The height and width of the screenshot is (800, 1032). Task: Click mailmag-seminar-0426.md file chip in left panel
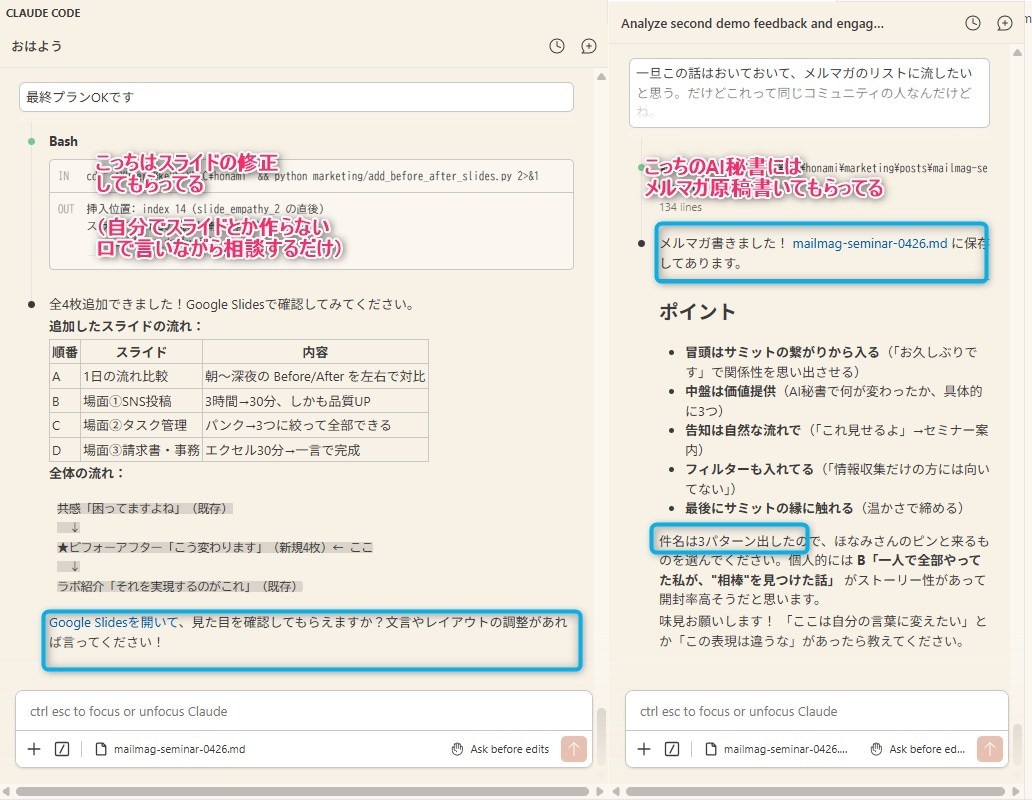pyautogui.click(x=170, y=749)
